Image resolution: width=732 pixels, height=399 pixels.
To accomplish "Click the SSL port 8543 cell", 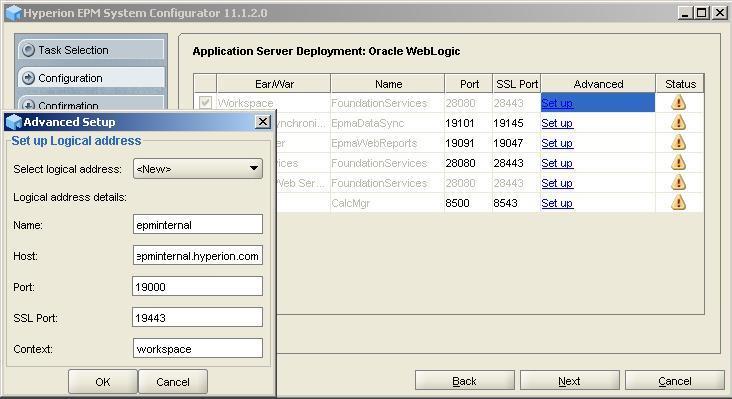I will [x=516, y=203].
